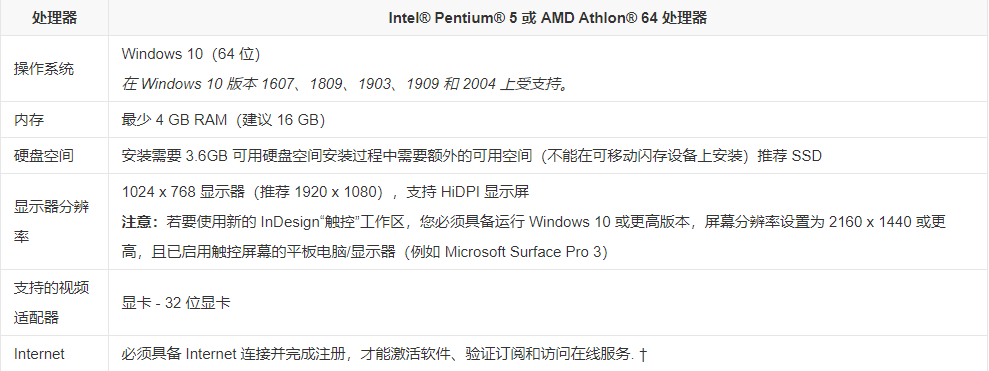Click the dagger footnote mark after 在线服务

click(x=642, y=354)
